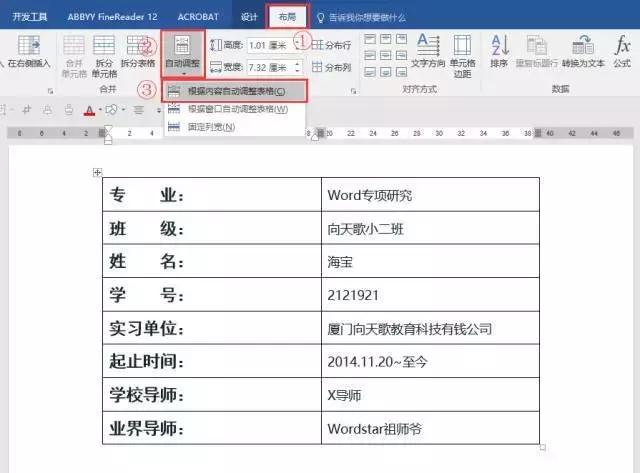Click the label cell '学校导师:'
The height and width of the screenshot is (473, 640).
(x=212, y=395)
